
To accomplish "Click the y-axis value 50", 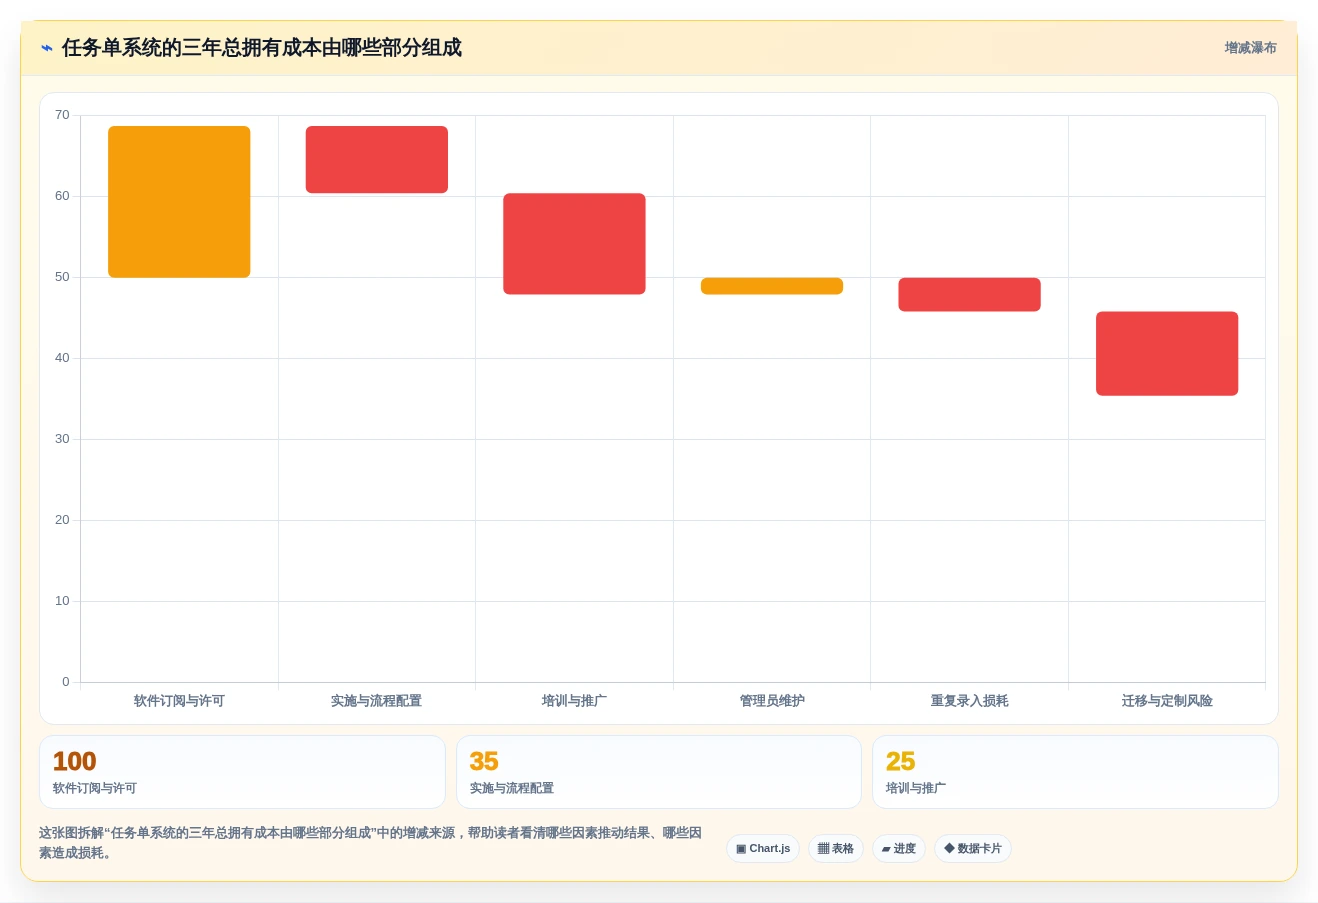I will click(x=62, y=277).
